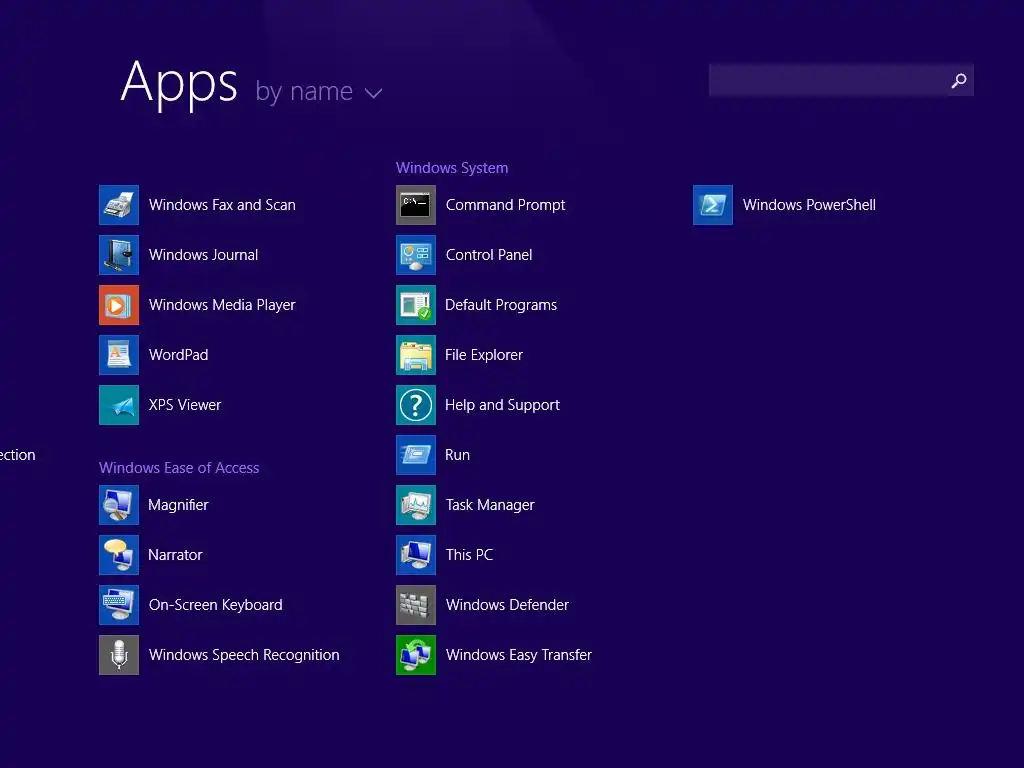Click the 'On-Screen Keyboard' label
Screen dimensions: 1024x768
[x=216, y=605]
